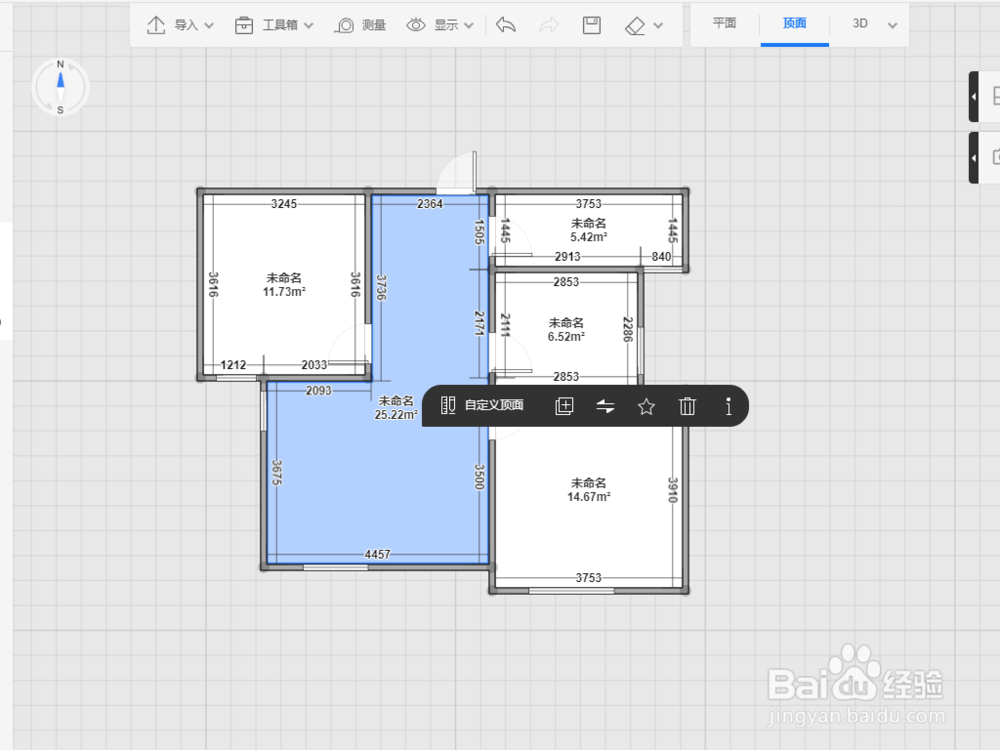This screenshot has width=1000, height=750.
Task: Click the 显示 eye icon
Action: coord(416,26)
